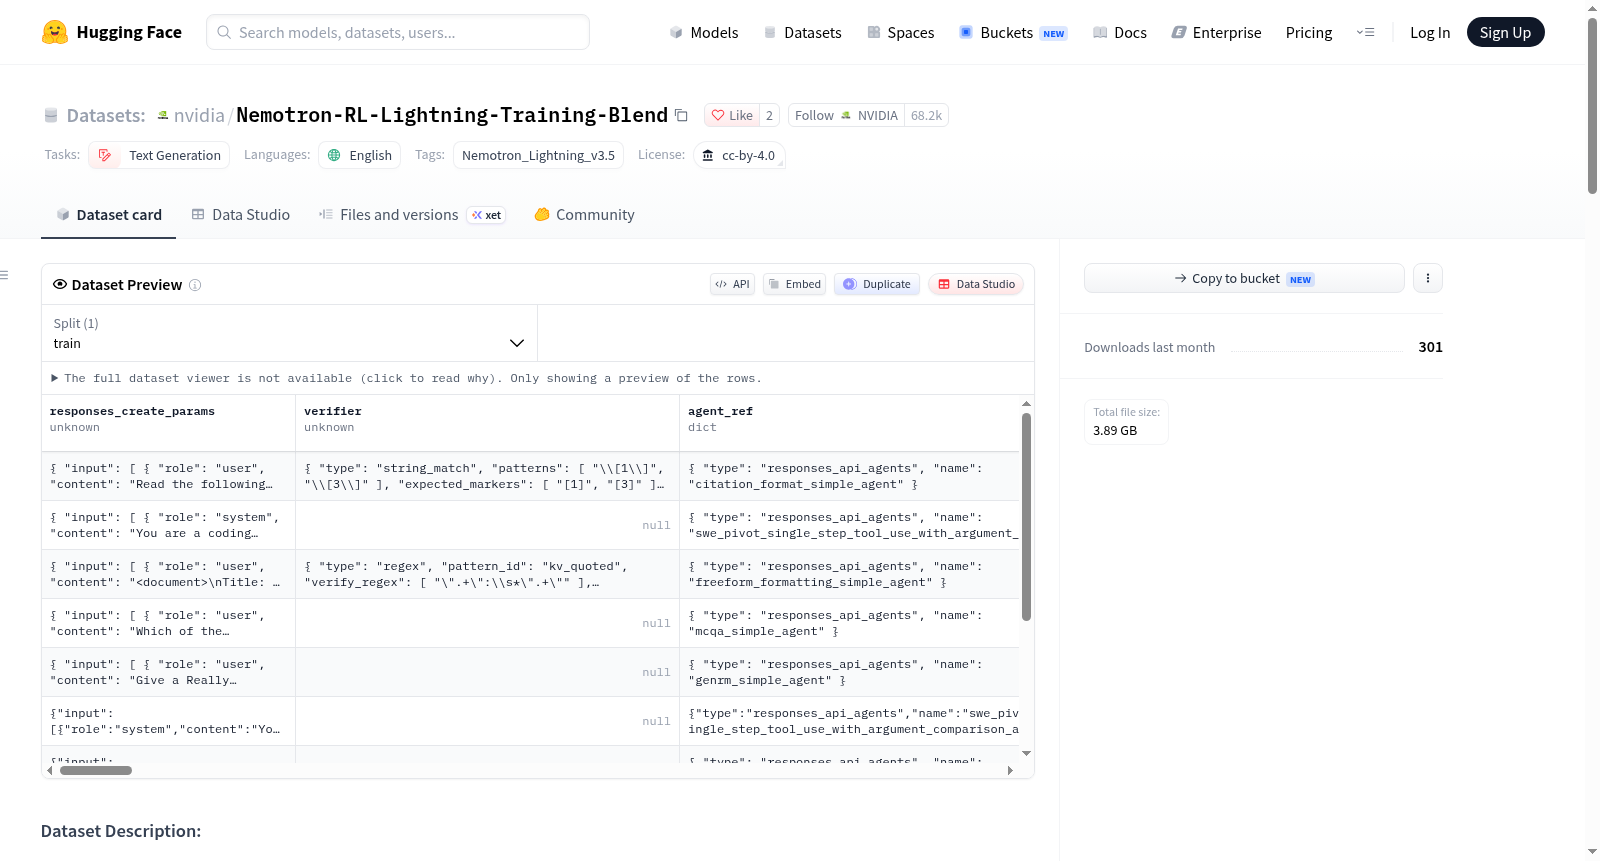Open Buckets from the navigation bar
Screen dimensions: 1600x861
click(x=1013, y=32)
